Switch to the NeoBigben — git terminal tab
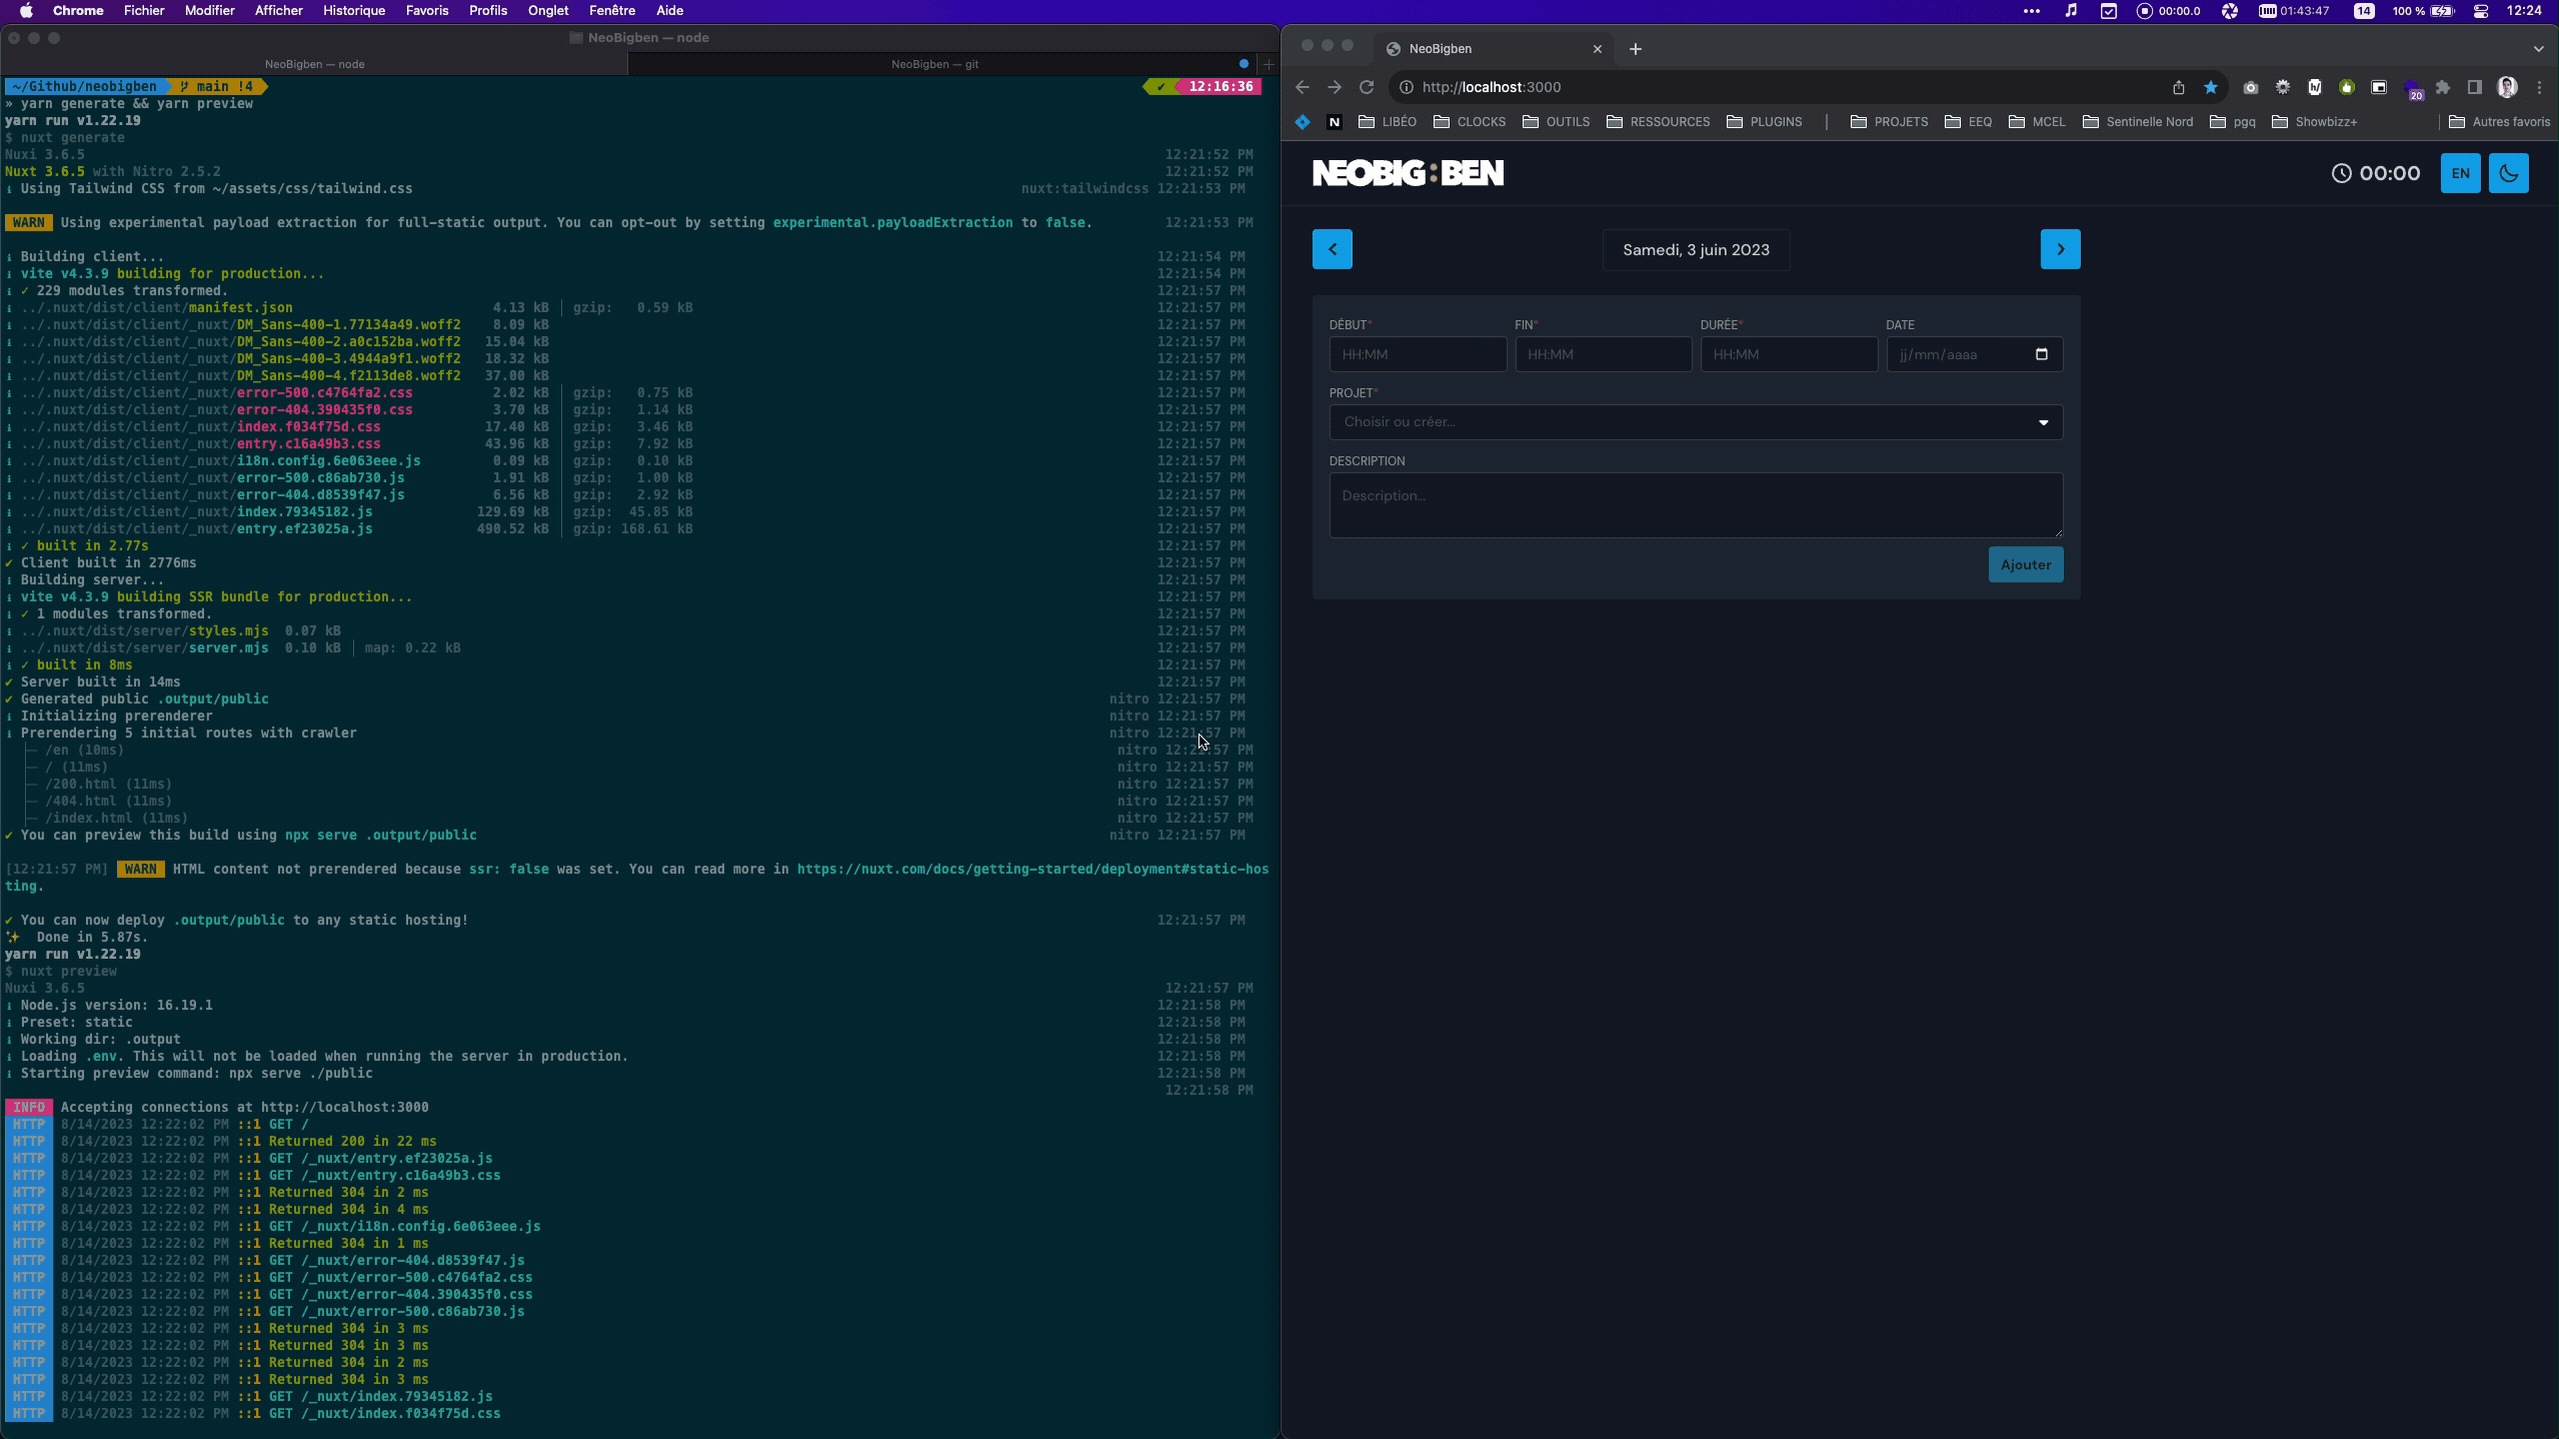2559x1439 pixels. pos(933,63)
